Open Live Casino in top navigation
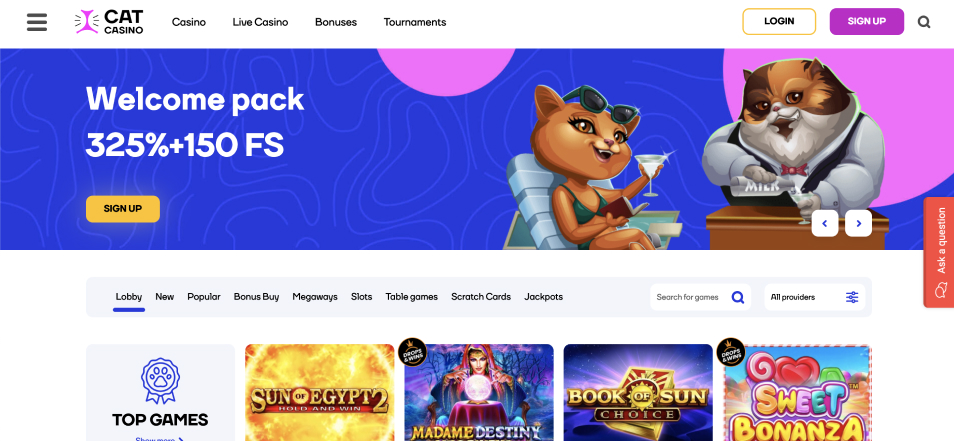 pos(260,22)
